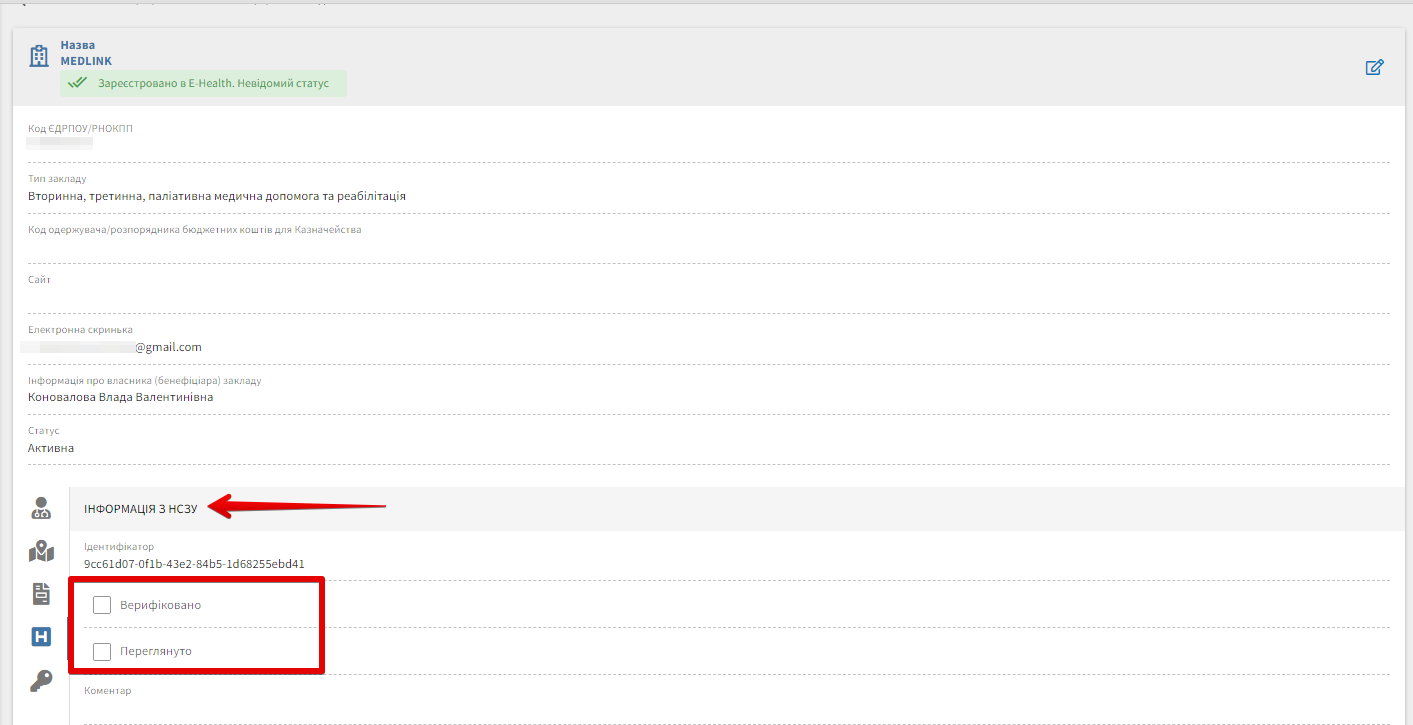This screenshot has width=1413, height=725.
Task: Click the edit pencil icon
Action: [x=1374, y=68]
